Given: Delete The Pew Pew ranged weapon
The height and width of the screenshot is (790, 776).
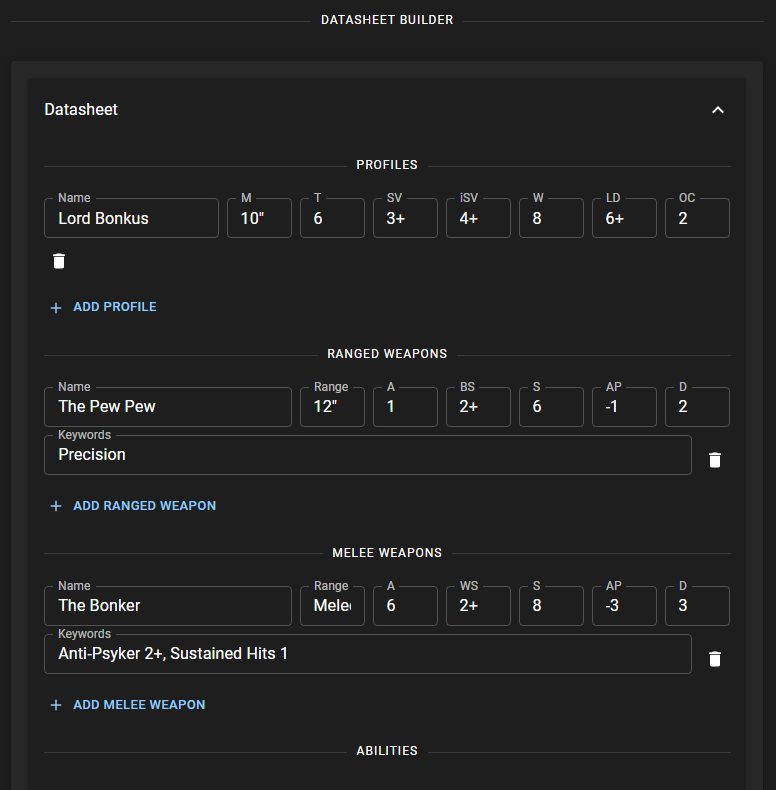Looking at the screenshot, I should pyautogui.click(x=714, y=460).
